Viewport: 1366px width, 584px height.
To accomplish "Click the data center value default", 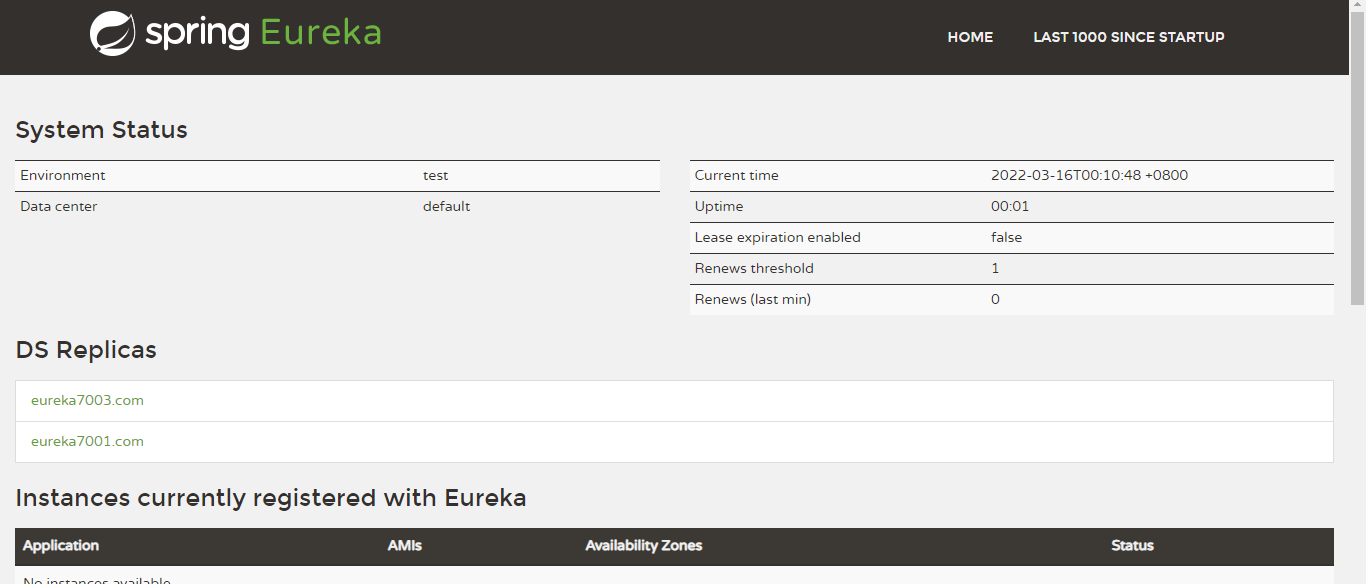I will 446,206.
